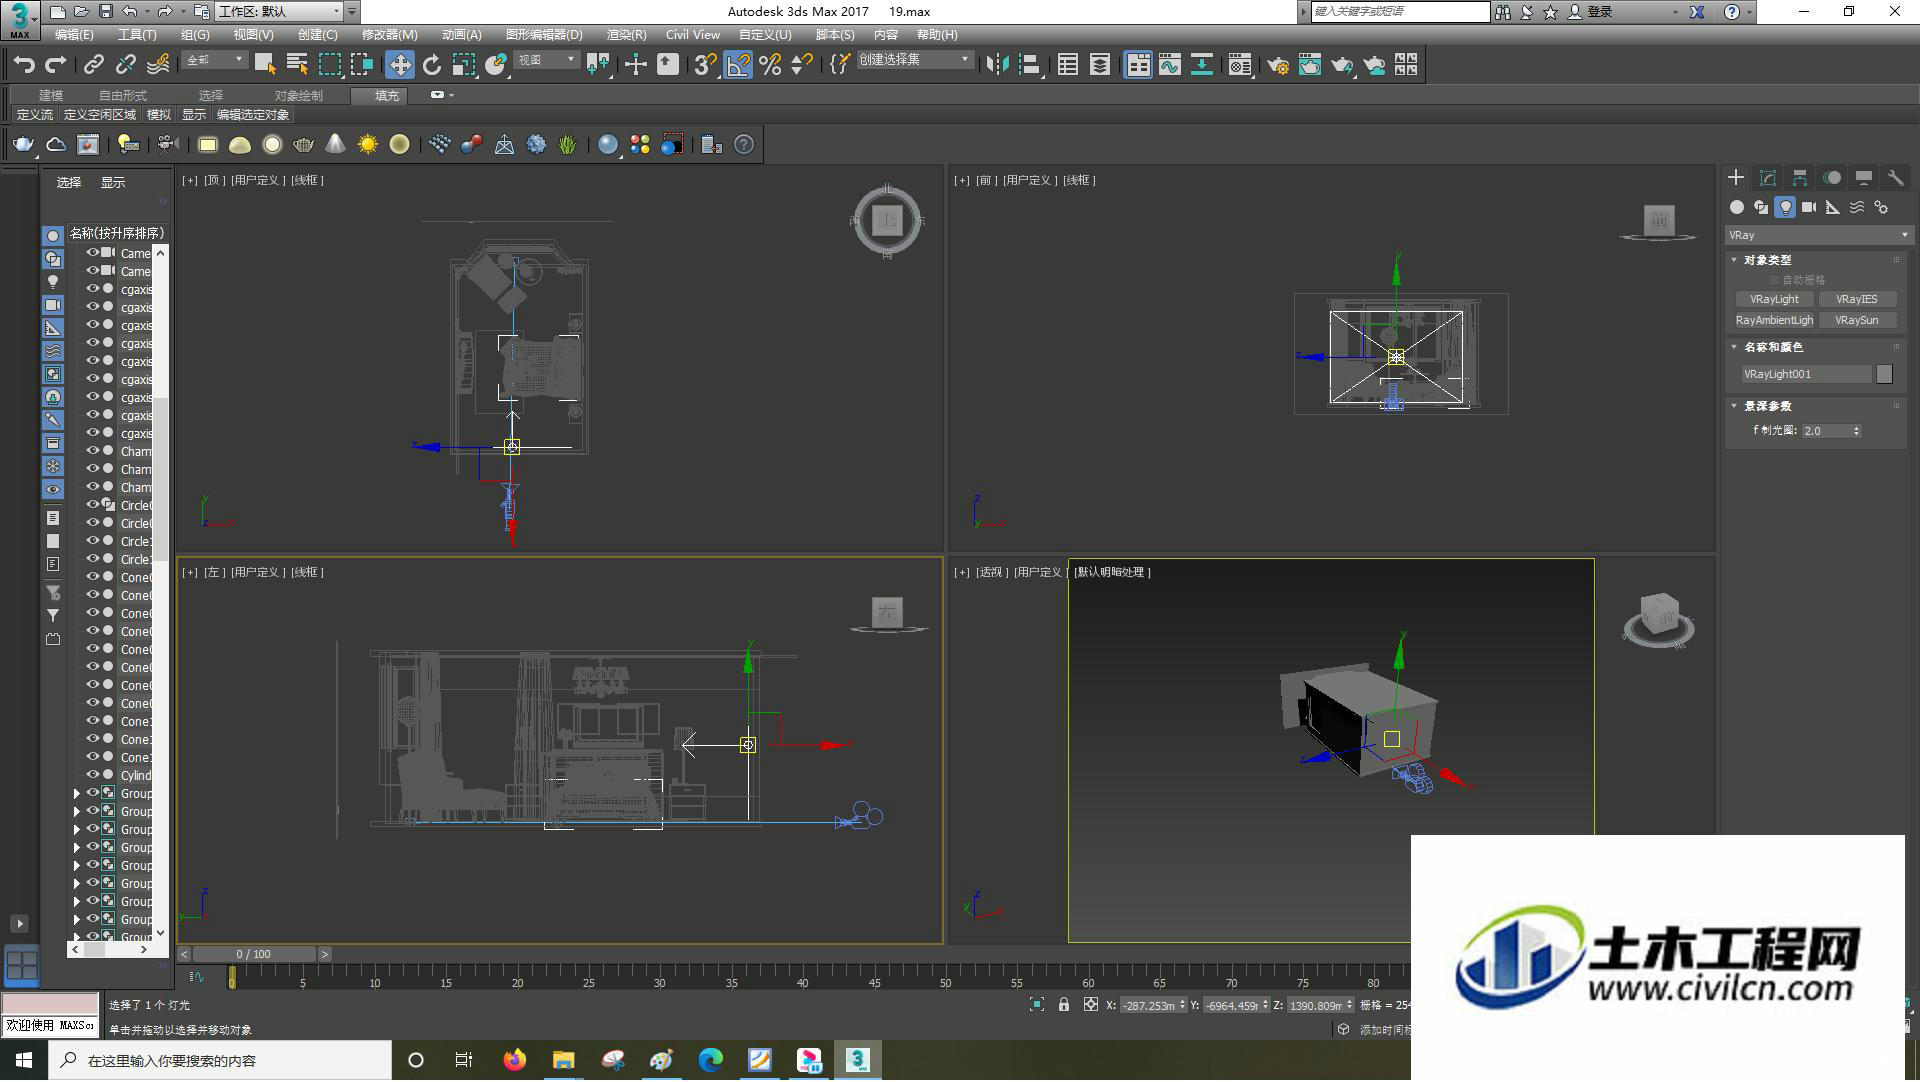The height and width of the screenshot is (1082, 1920).
Task: Open the Curve Editor icon
Action: click(1170, 65)
